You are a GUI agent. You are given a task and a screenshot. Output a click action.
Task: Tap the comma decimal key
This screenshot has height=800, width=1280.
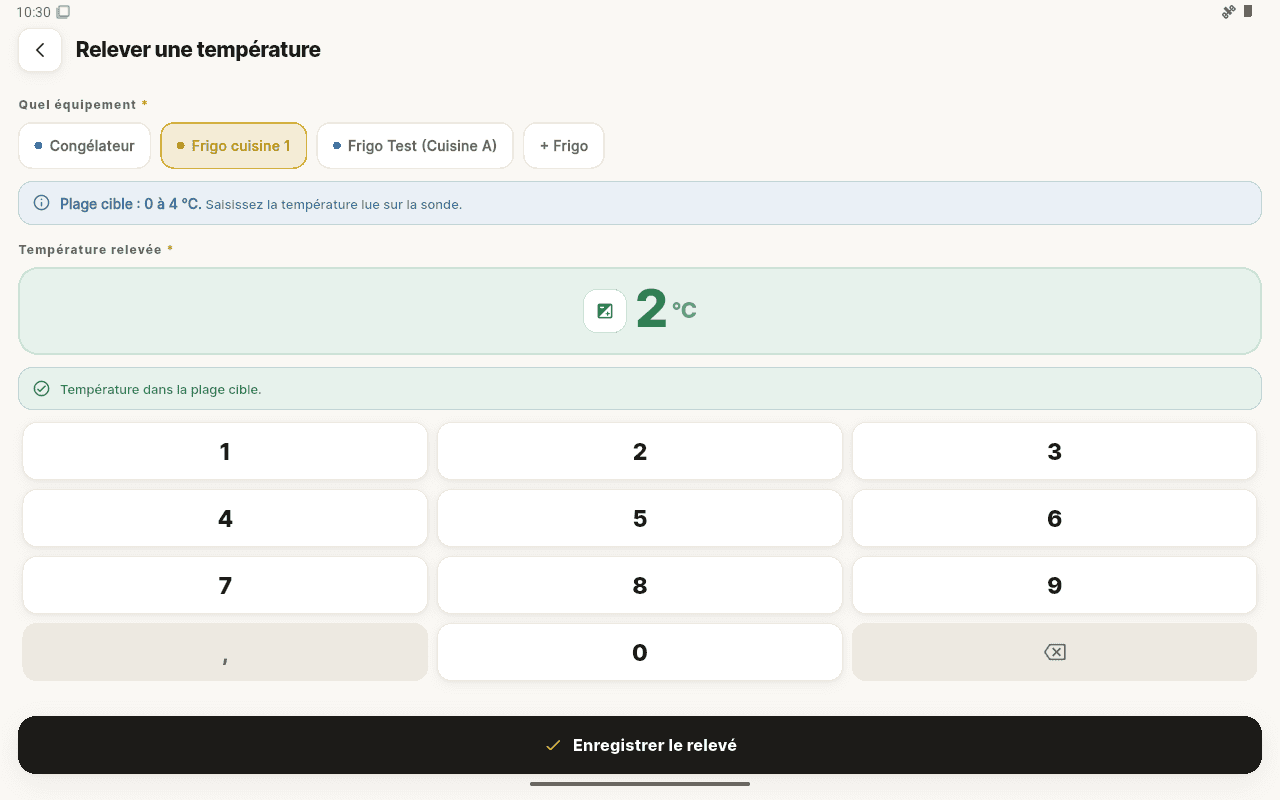[x=225, y=652]
